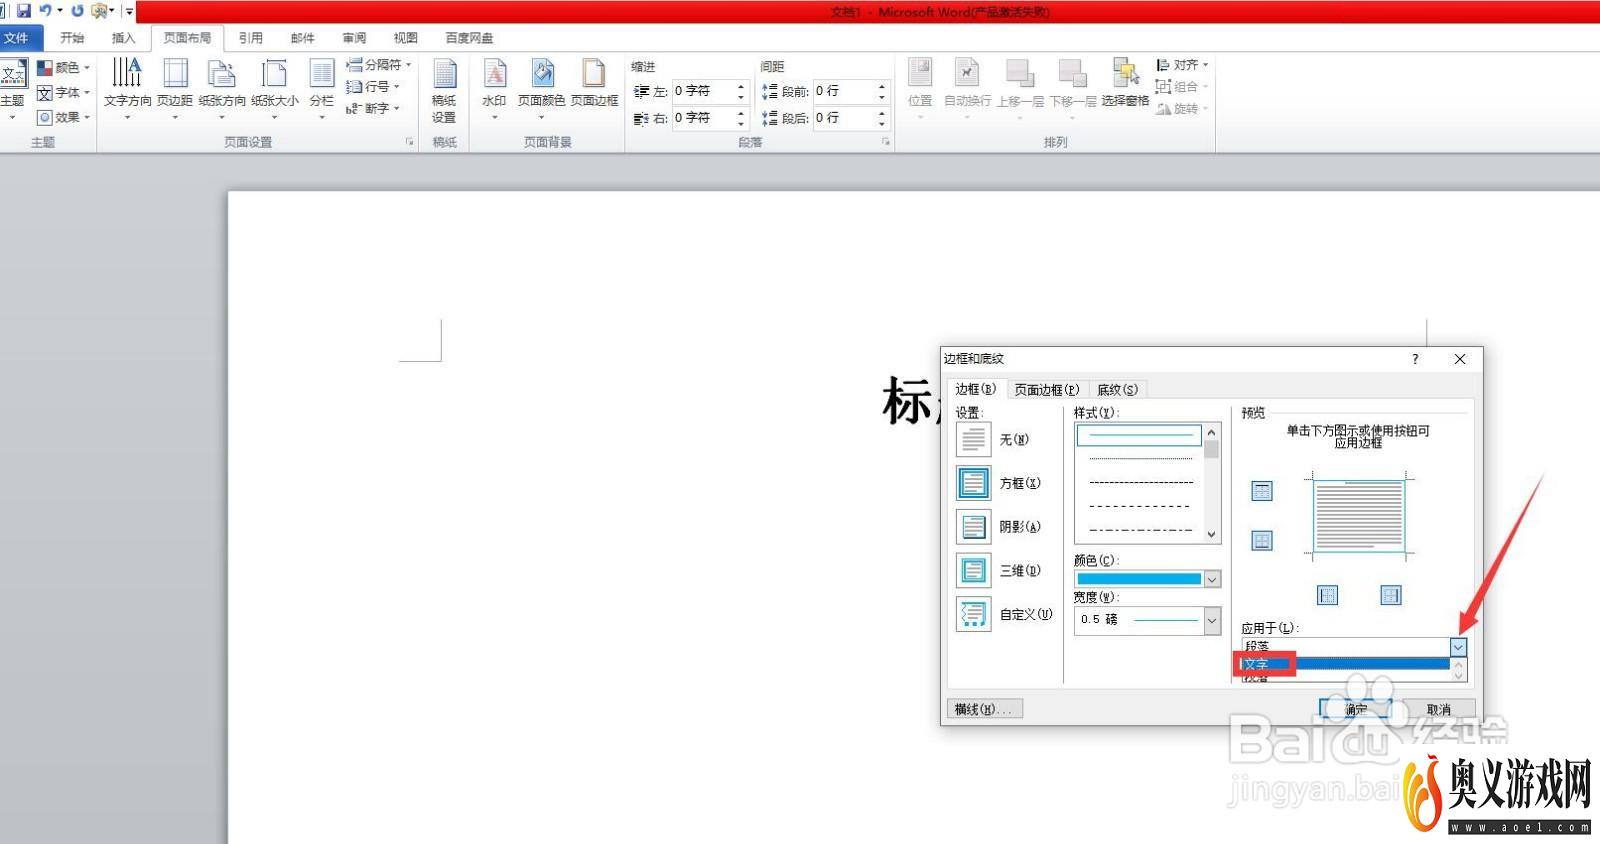Open the theme 颜色 colors dropdown
The image size is (1600, 844).
pyautogui.click(x=63, y=67)
